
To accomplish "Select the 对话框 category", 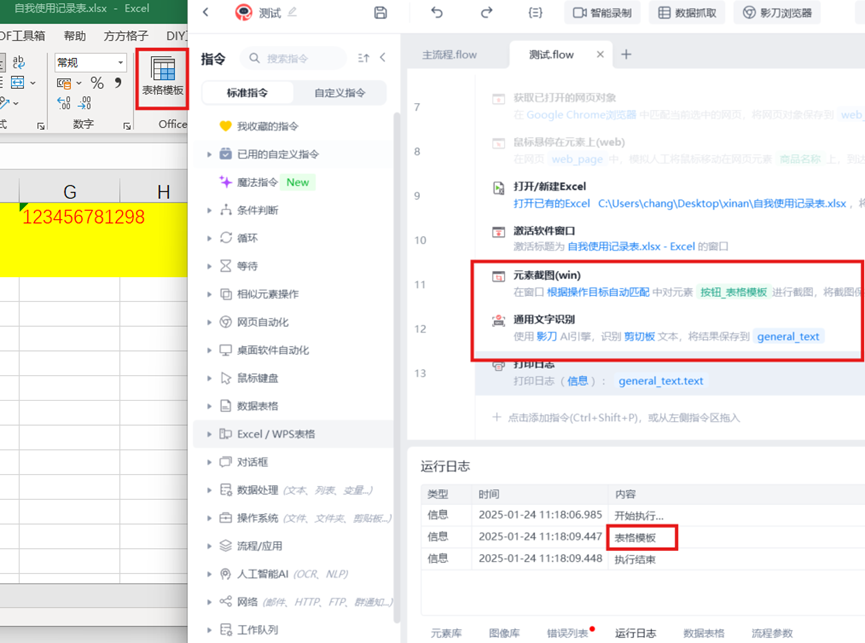I will [x=293, y=462].
